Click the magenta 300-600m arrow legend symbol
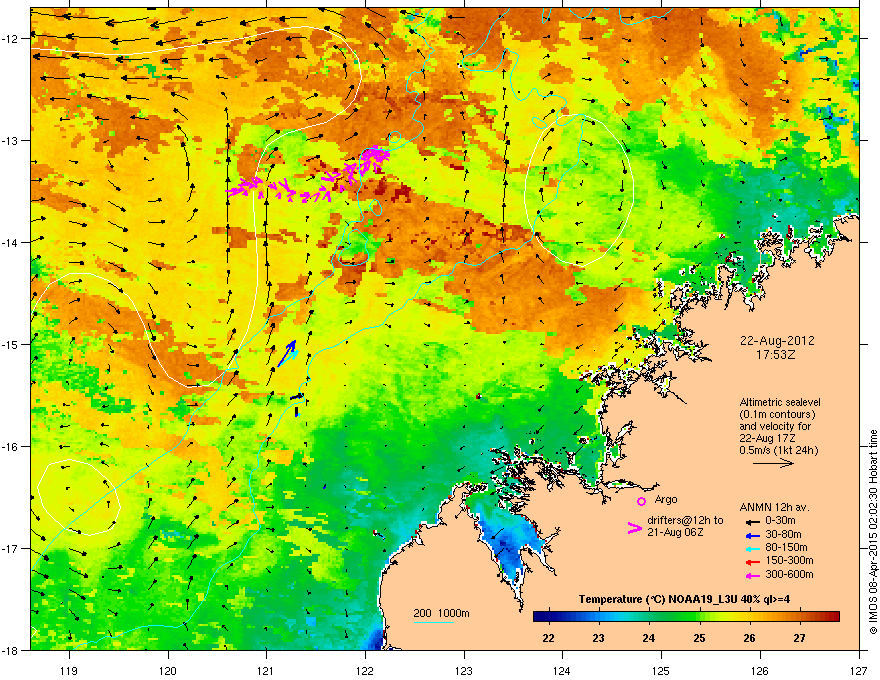 point(752,576)
